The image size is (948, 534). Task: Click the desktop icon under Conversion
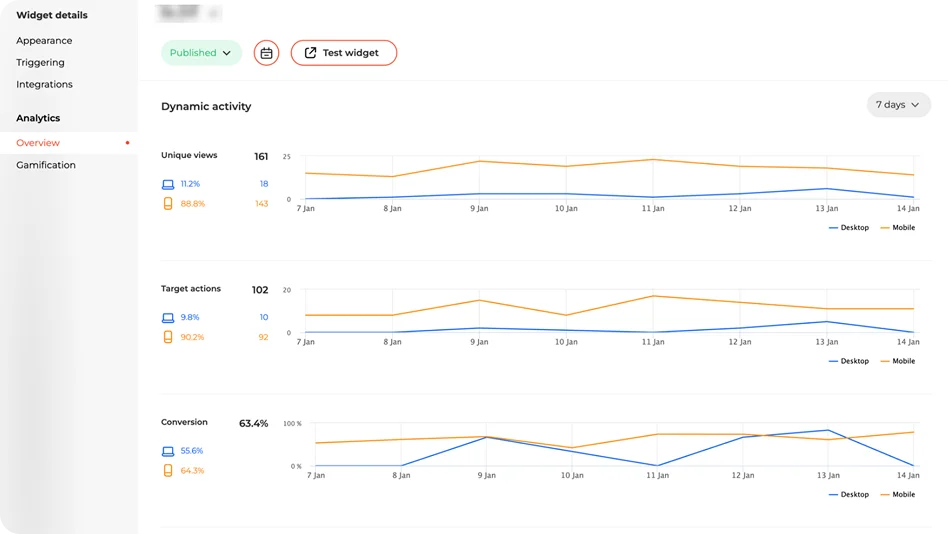pyautogui.click(x=168, y=451)
